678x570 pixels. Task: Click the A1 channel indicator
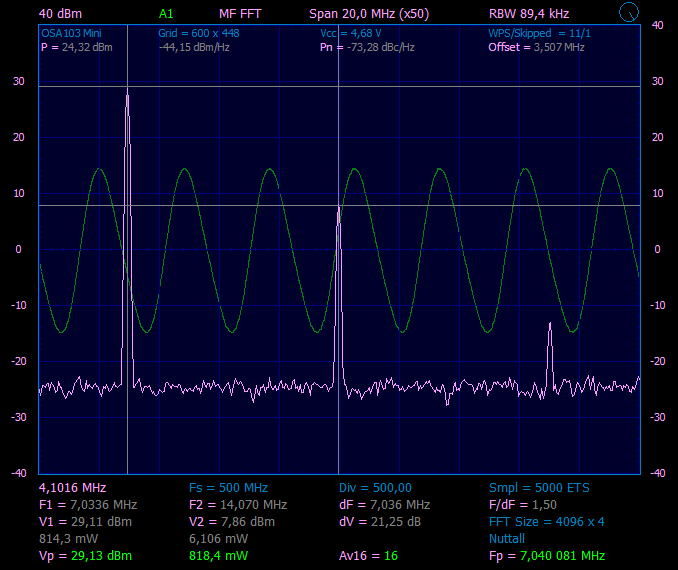(166, 14)
